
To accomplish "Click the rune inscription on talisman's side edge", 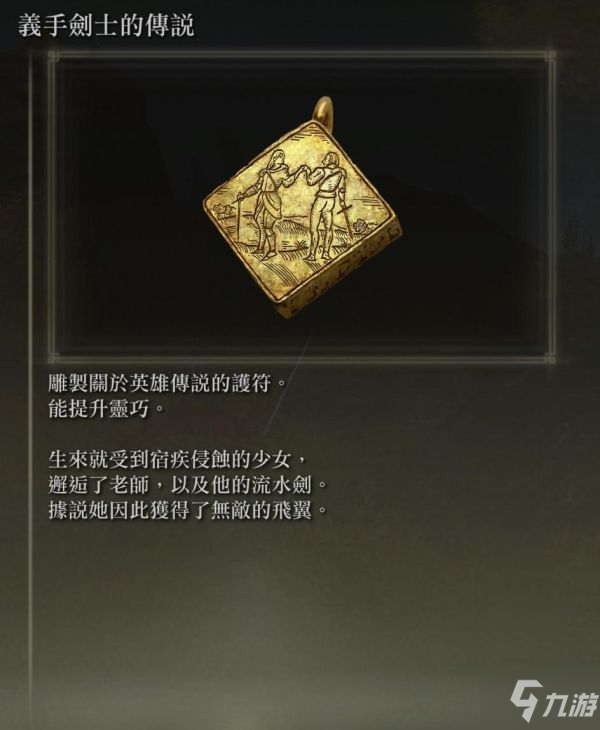I will [x=344, y=270].
